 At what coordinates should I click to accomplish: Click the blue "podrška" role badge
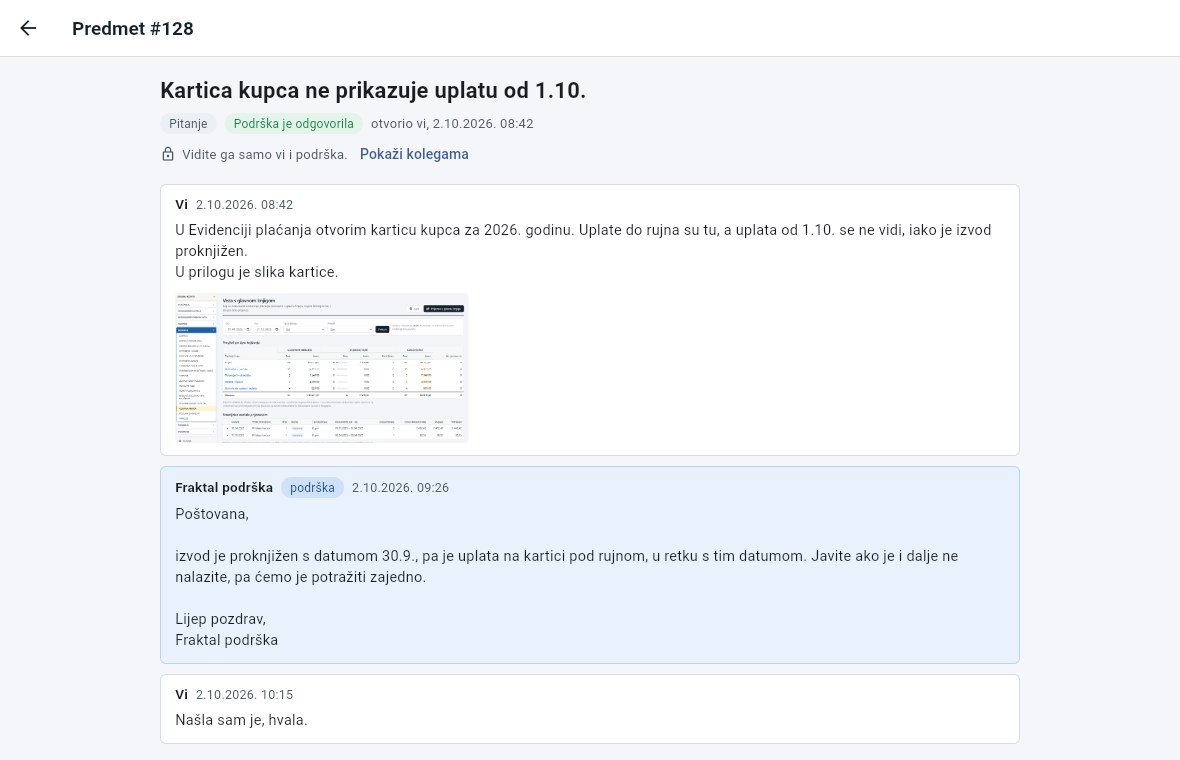(312, 488)
